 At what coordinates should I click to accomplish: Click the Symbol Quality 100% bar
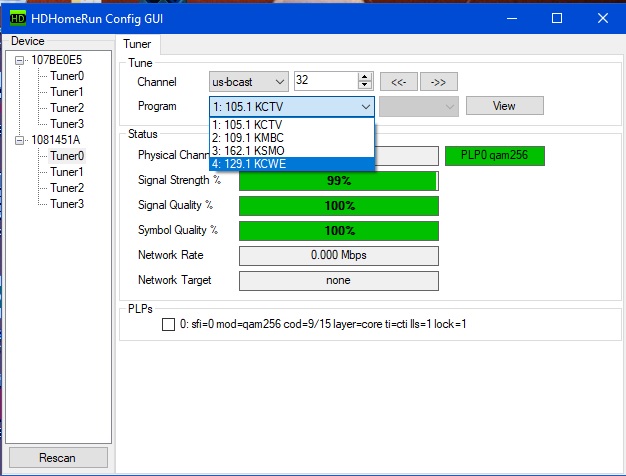(339, 231)
